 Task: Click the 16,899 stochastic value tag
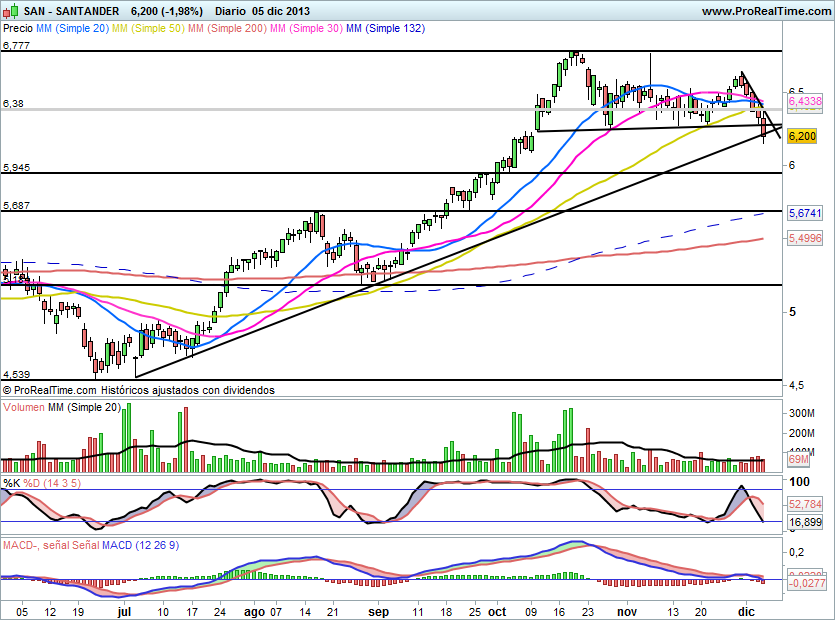tap(805, 522)
